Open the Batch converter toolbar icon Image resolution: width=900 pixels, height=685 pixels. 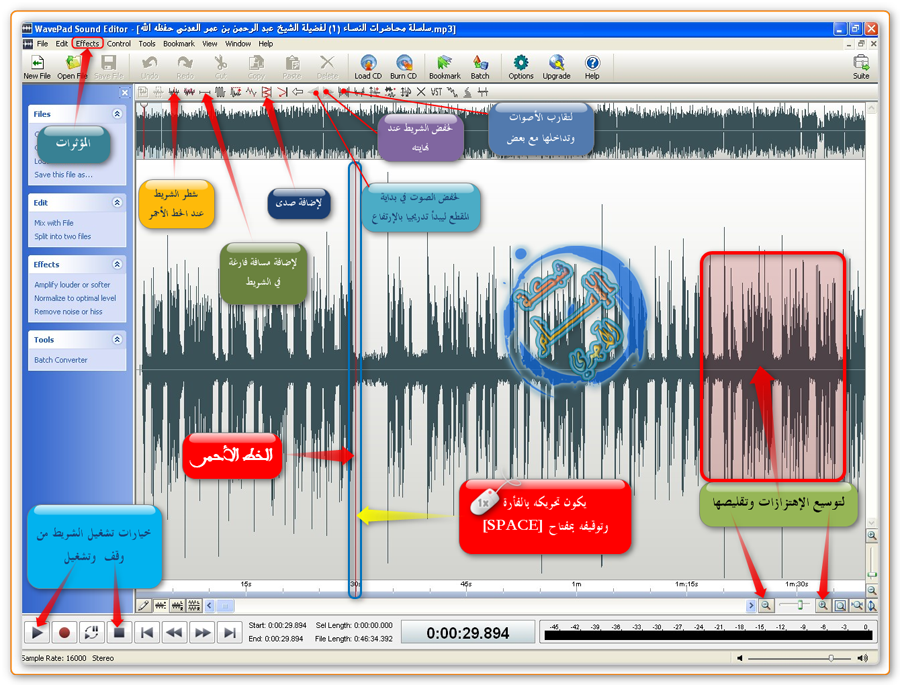click(x=480, y=65)
